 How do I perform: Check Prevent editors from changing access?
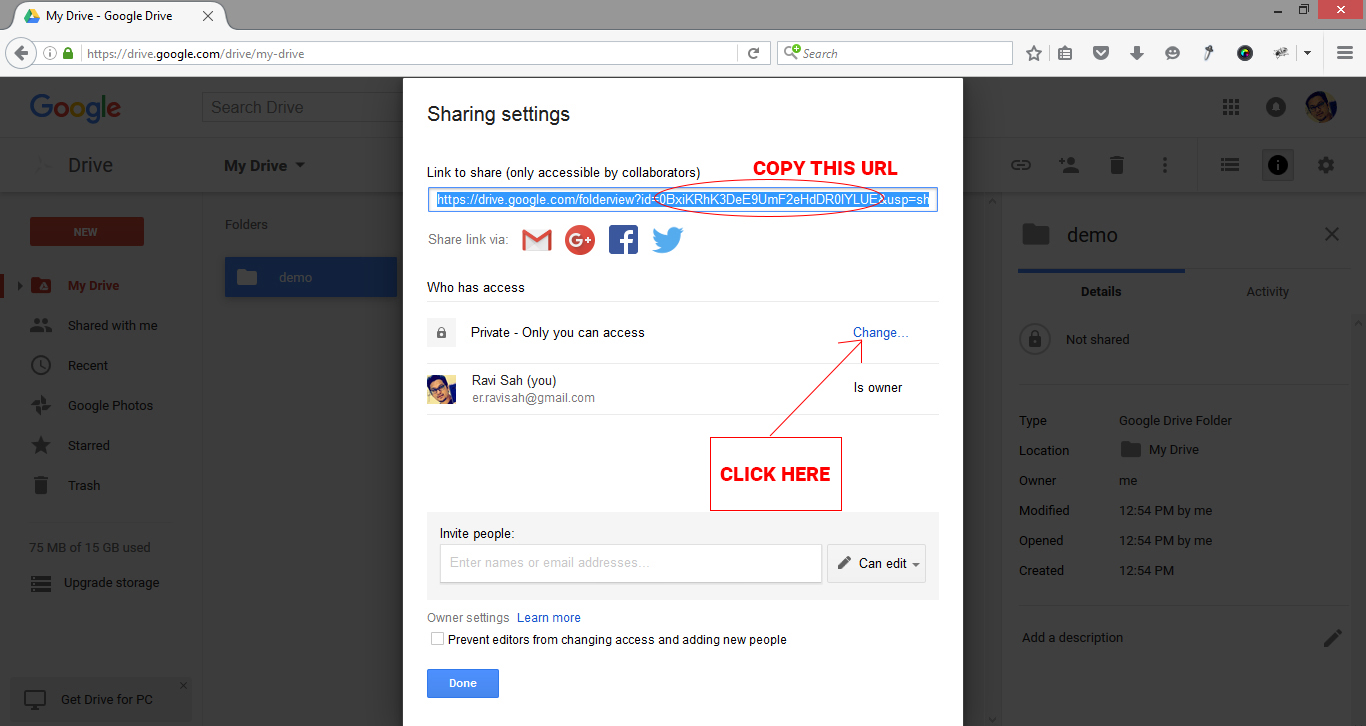click(x=437, y=638)
